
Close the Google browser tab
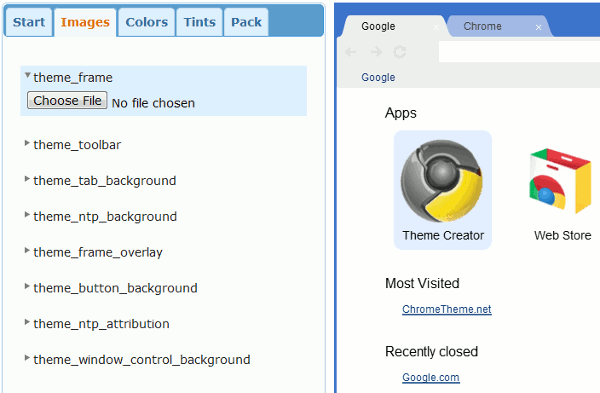point(436,27)
